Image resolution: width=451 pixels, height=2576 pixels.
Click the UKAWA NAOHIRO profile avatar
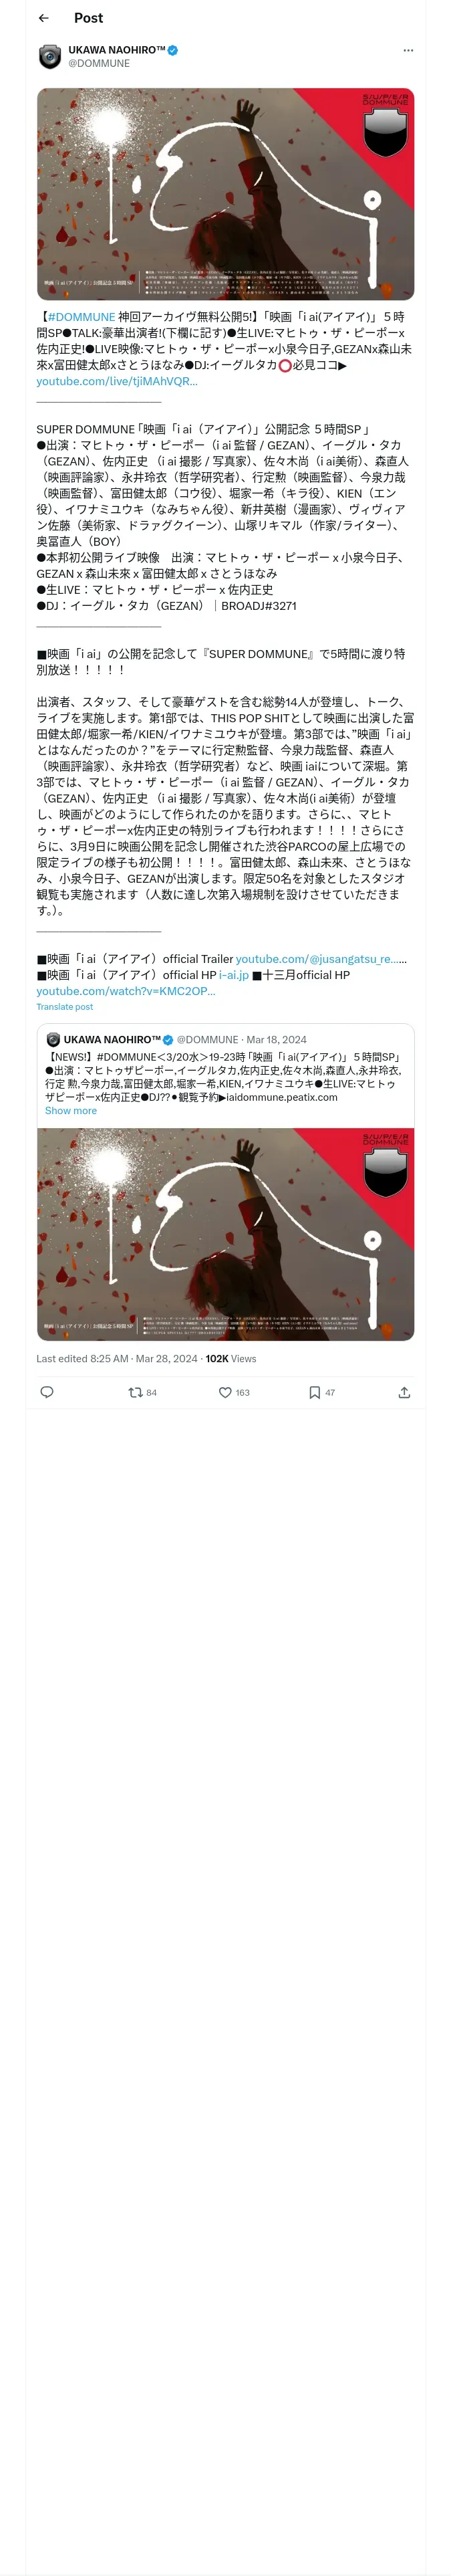click(x=50, y=56)
